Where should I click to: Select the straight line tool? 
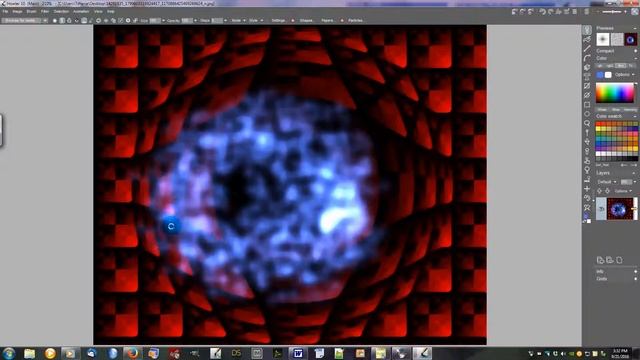(x=587, y=48)
